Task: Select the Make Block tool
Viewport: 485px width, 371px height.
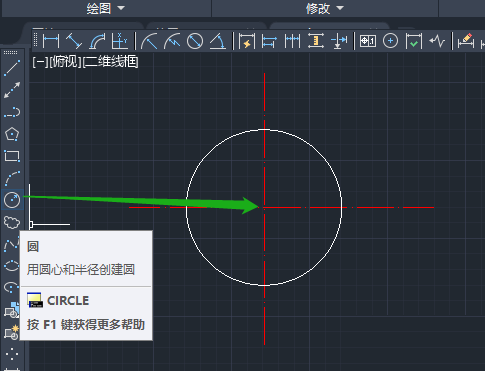Action: pyautogui.click(x=11, y=332)
